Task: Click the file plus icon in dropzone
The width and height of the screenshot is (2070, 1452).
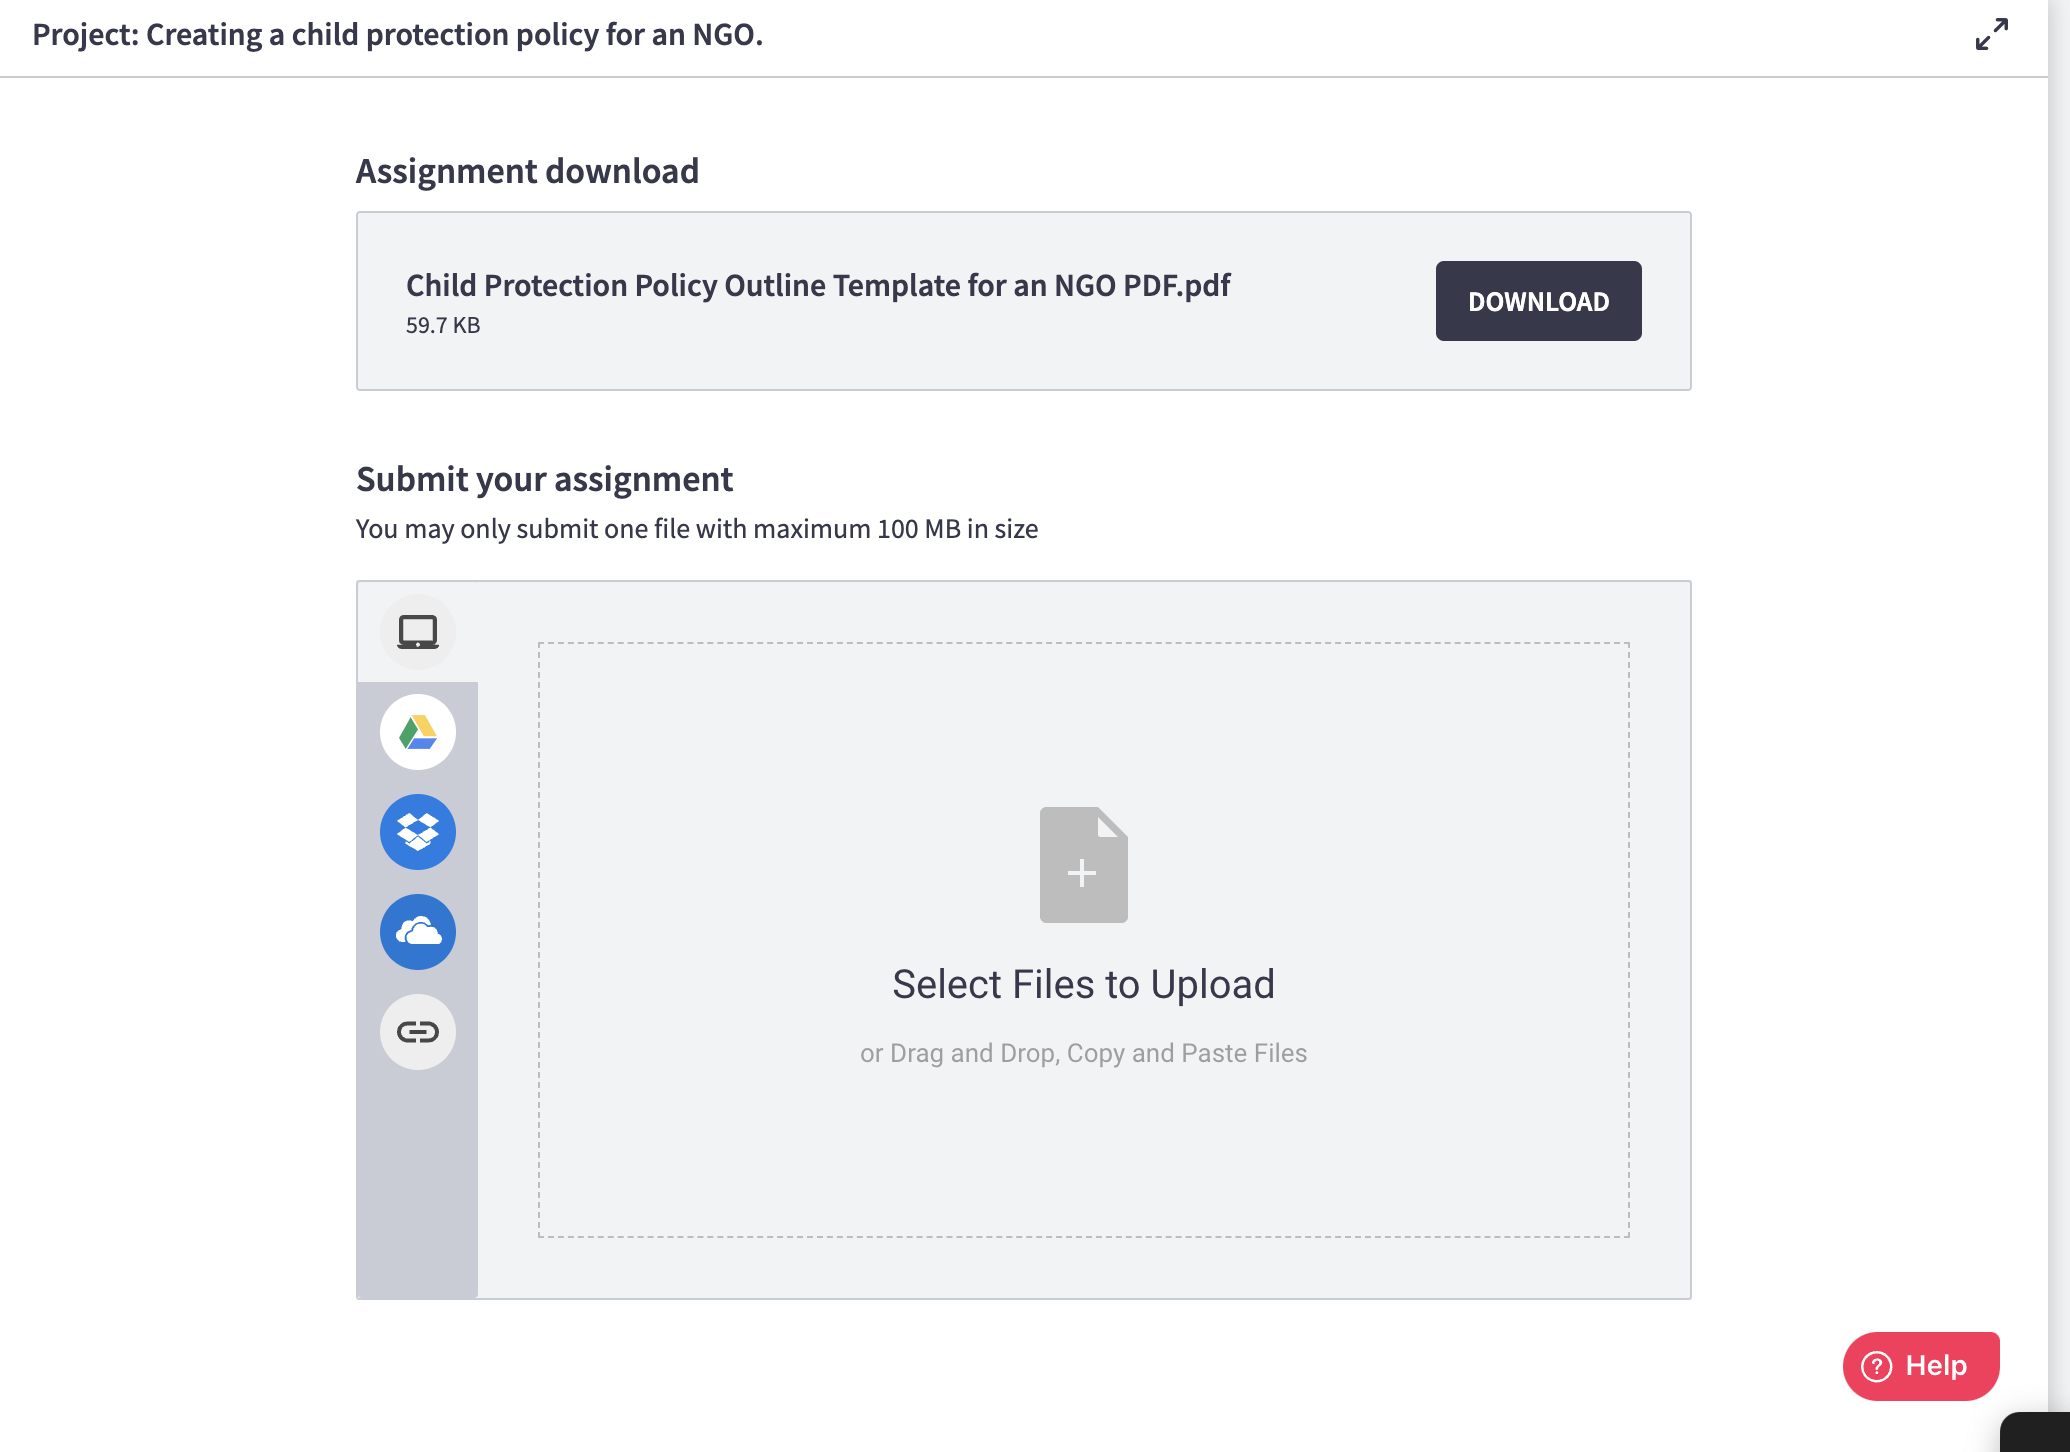Action: tap(1083, 865)
